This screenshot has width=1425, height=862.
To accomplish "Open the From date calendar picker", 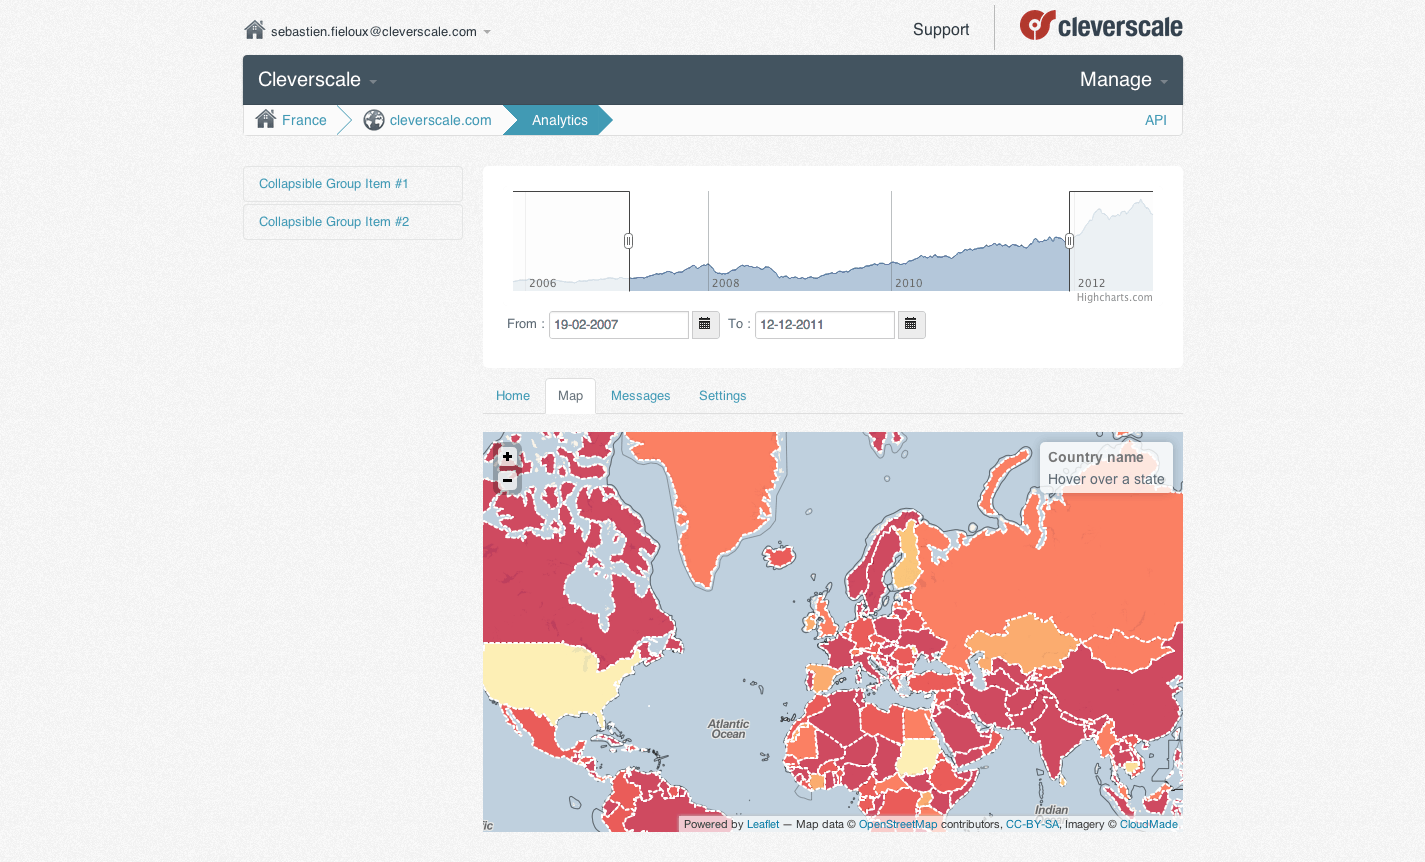I will (705, 325).
